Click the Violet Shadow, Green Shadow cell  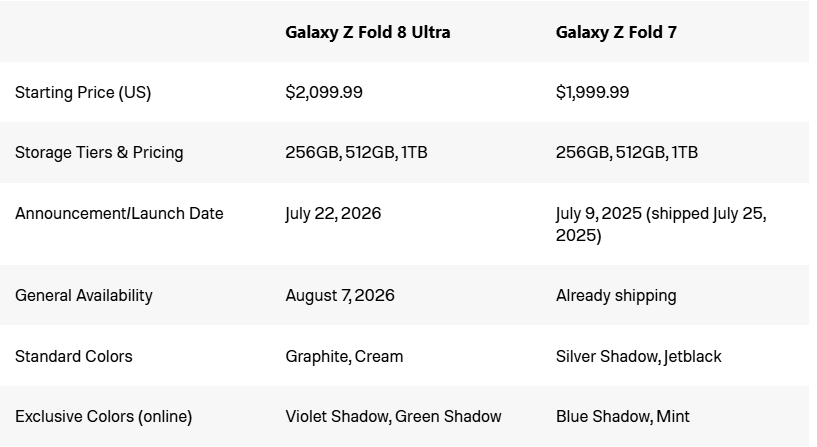(x=393, y=416)
